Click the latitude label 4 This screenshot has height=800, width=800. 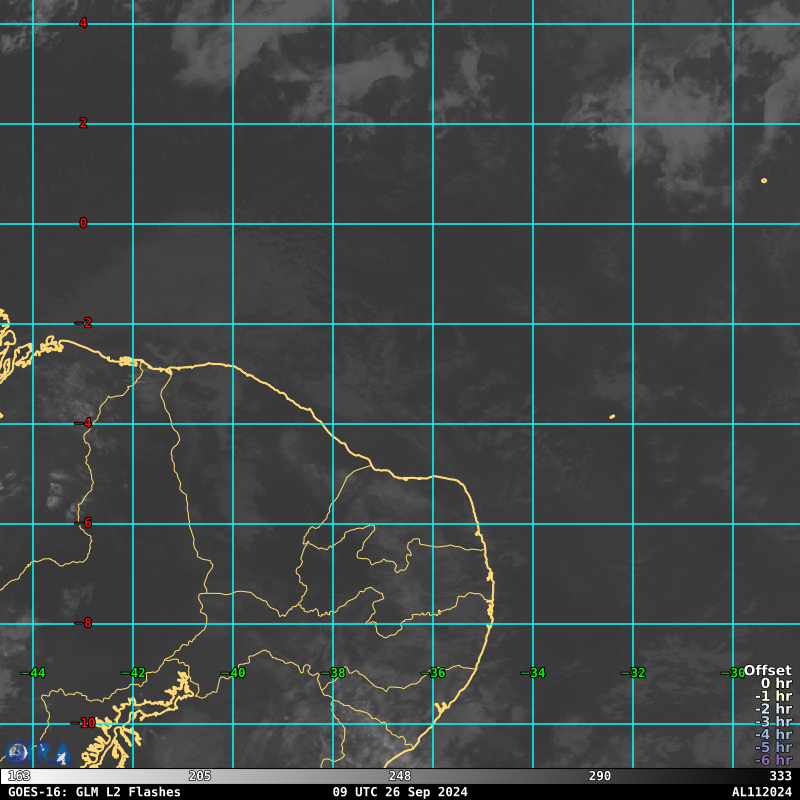click(83, 23)
